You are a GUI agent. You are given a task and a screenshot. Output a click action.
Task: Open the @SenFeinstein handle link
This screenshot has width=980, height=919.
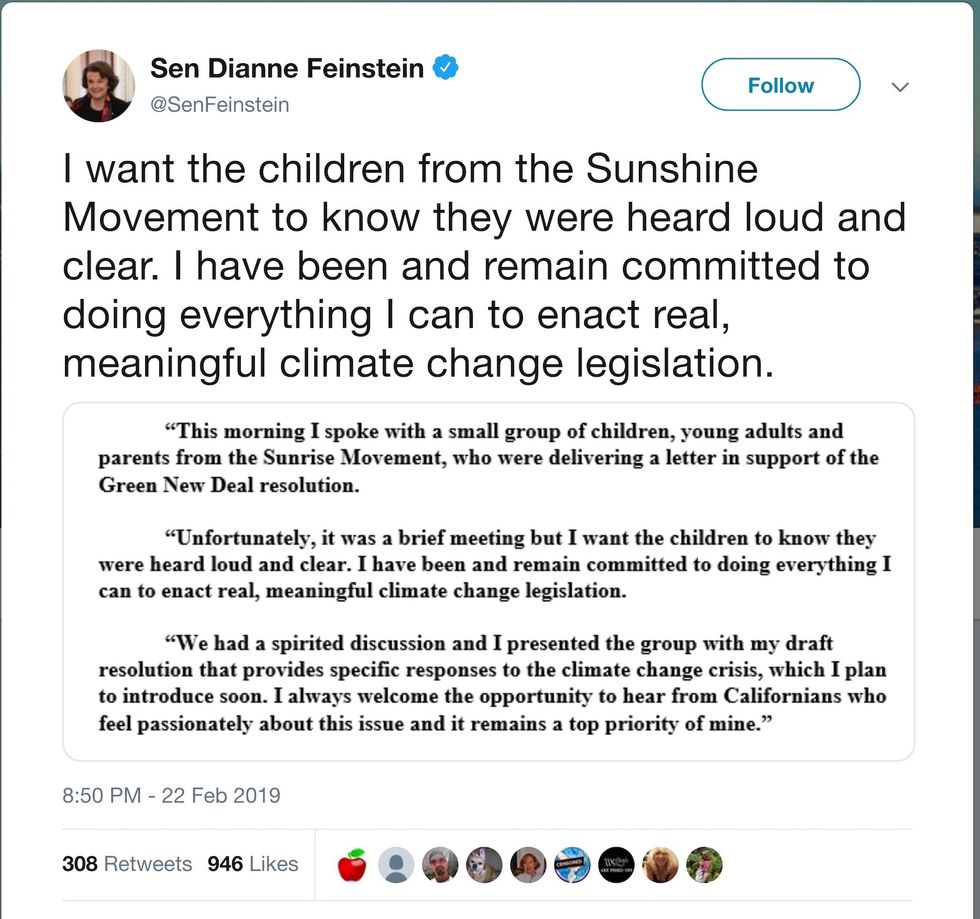coord(219,103)
